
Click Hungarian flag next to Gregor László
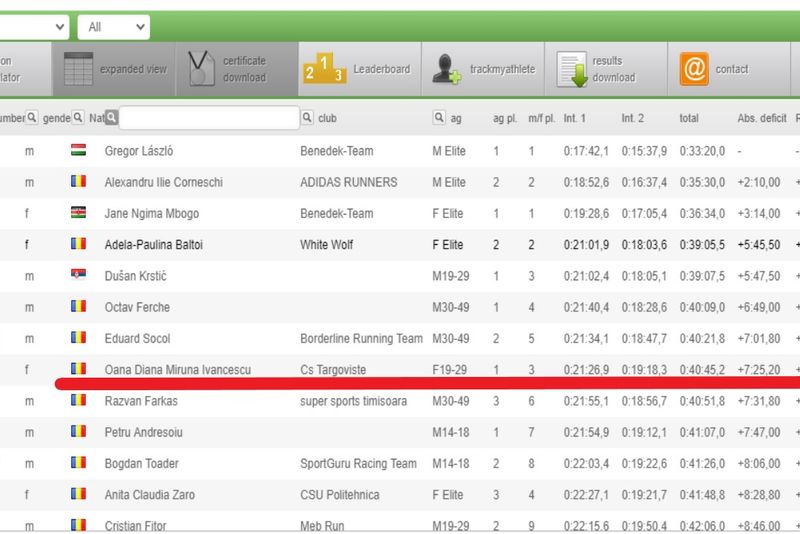pyautogui.click(x=78, y=151)
